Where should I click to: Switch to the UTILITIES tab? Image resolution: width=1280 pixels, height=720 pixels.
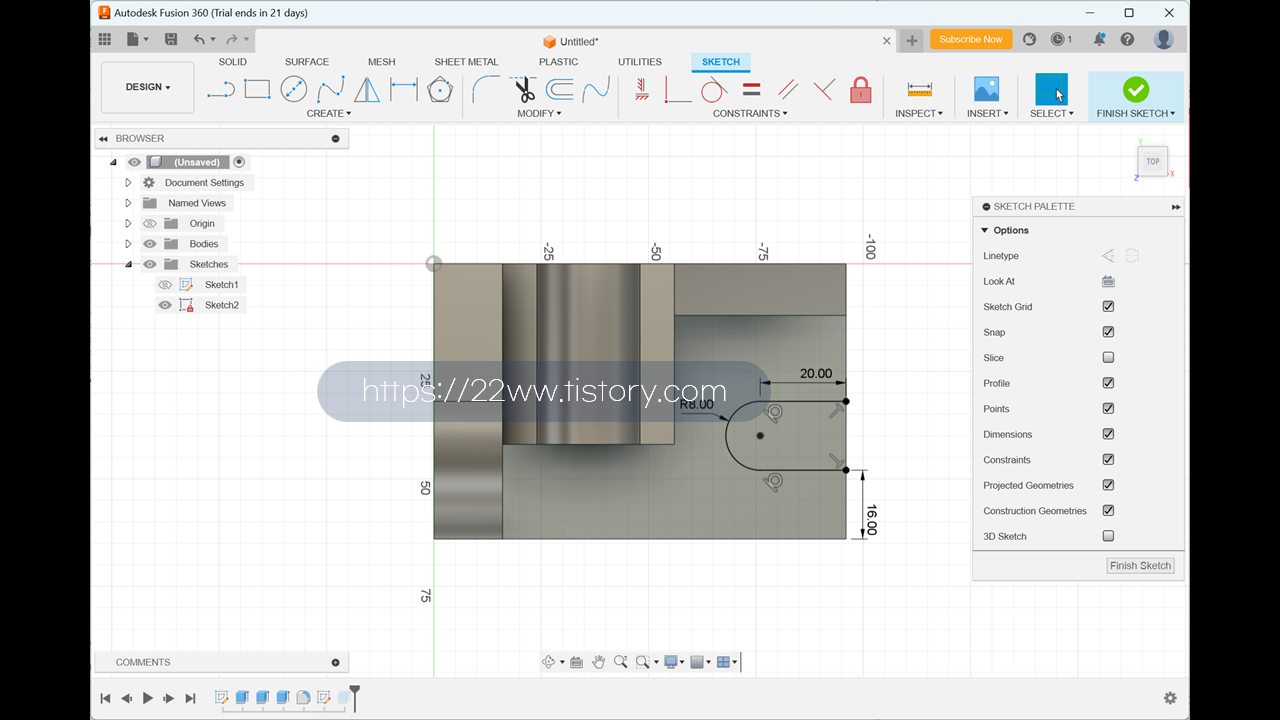pos(640,62)
